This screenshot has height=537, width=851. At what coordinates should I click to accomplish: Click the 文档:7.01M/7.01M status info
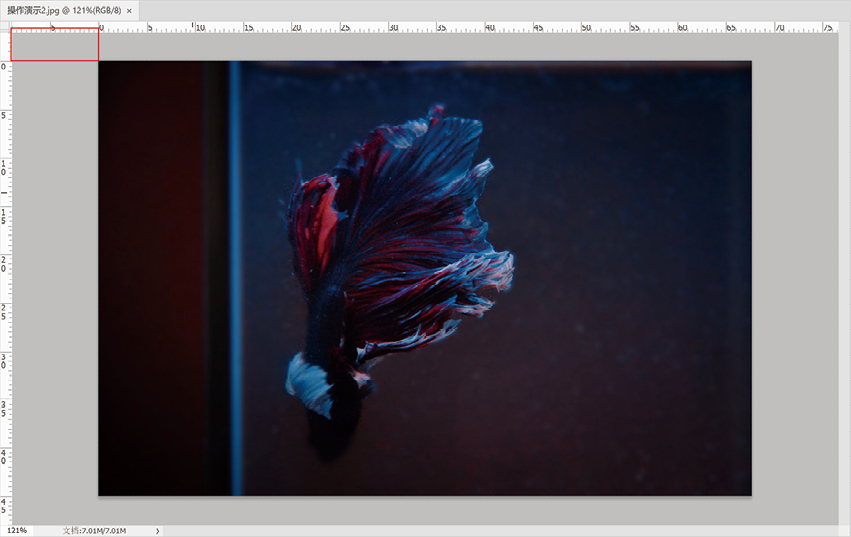94,531
